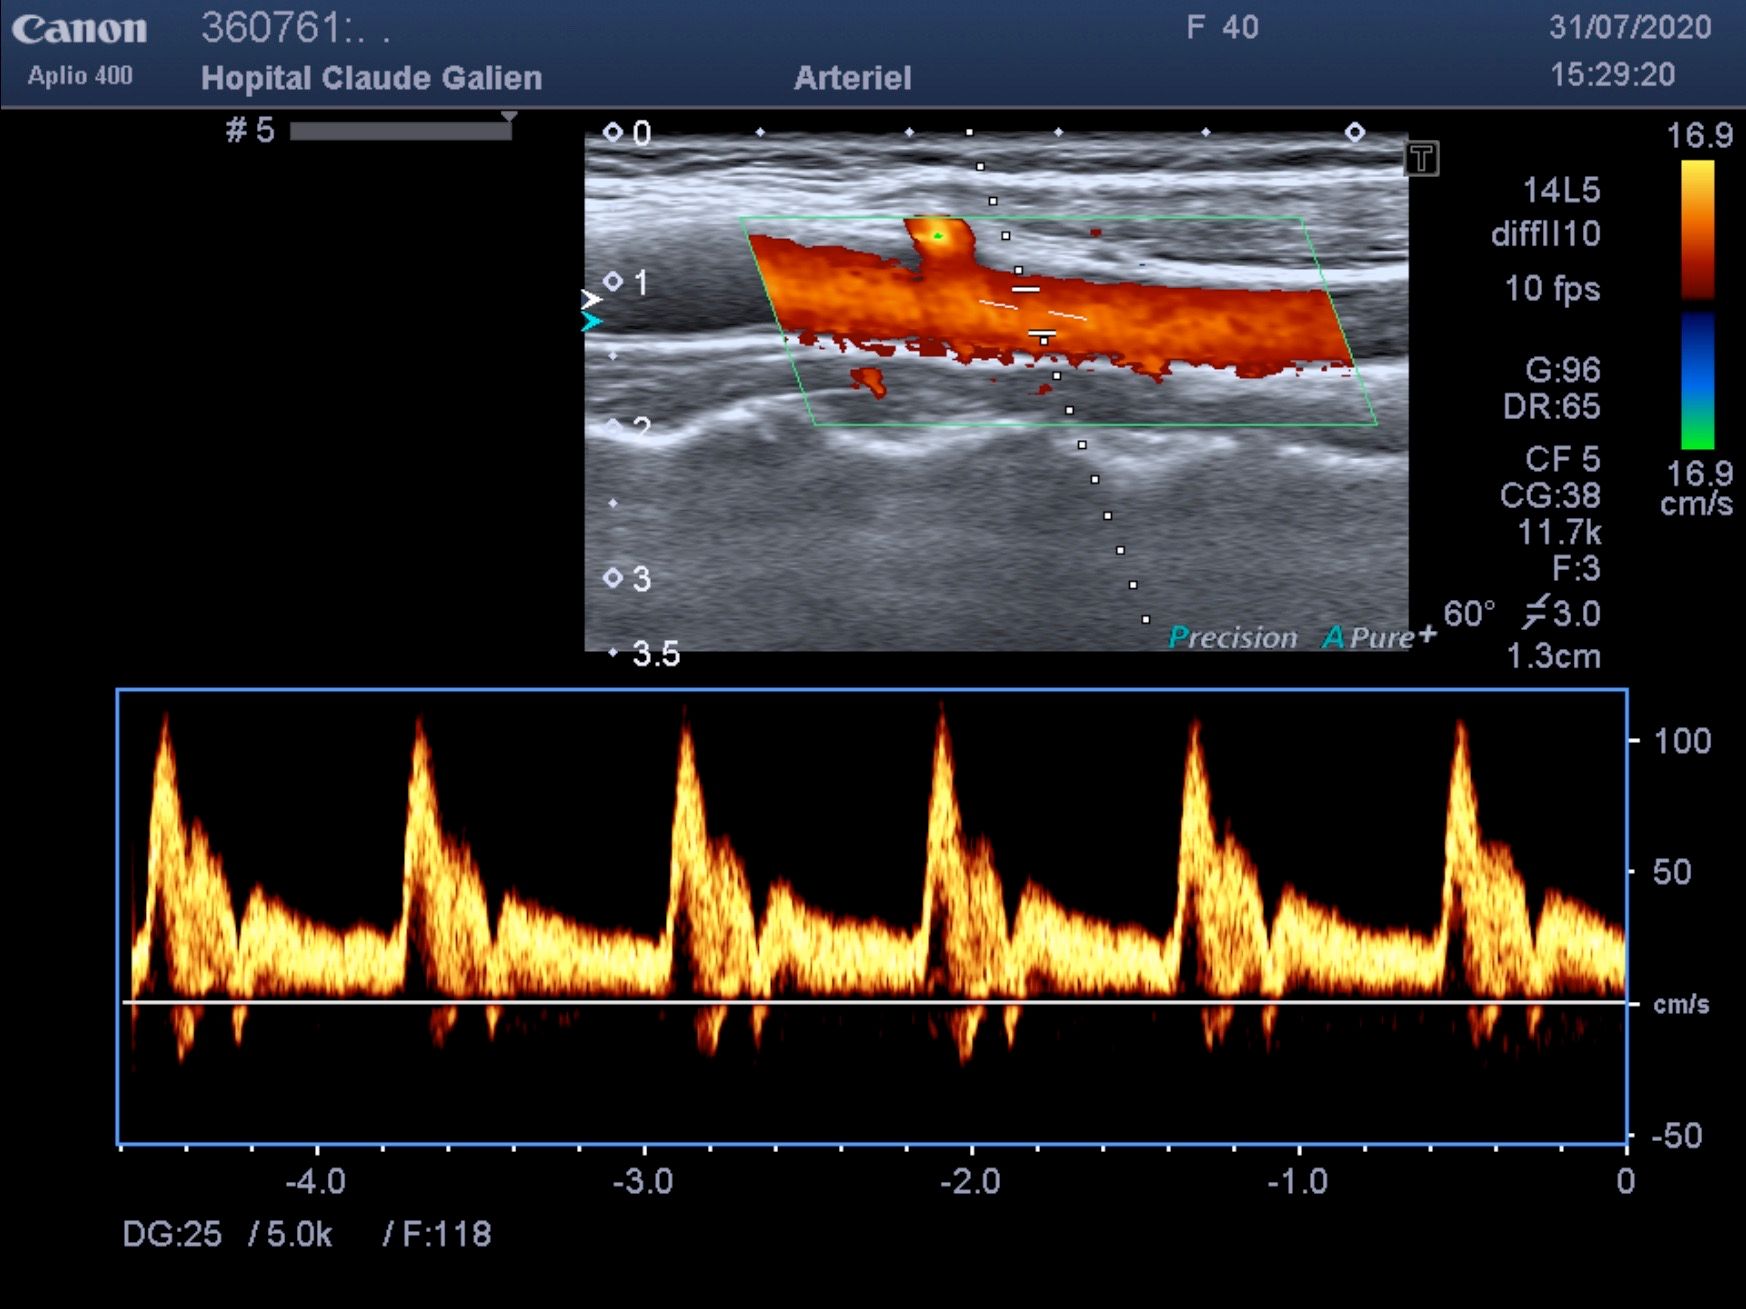Click the 14L5 probe label
Screen dimensions: 1746x1309
1561,190
